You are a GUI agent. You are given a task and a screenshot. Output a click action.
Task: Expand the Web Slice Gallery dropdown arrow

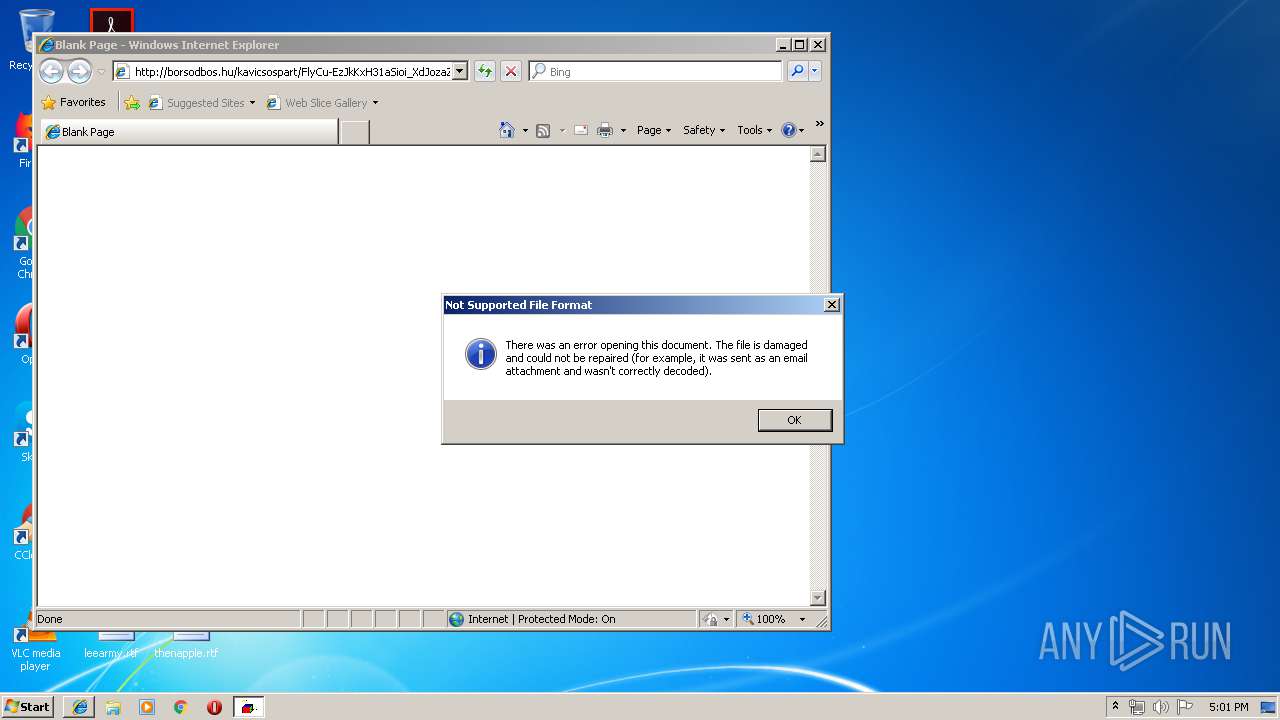[x=375, y=103]
